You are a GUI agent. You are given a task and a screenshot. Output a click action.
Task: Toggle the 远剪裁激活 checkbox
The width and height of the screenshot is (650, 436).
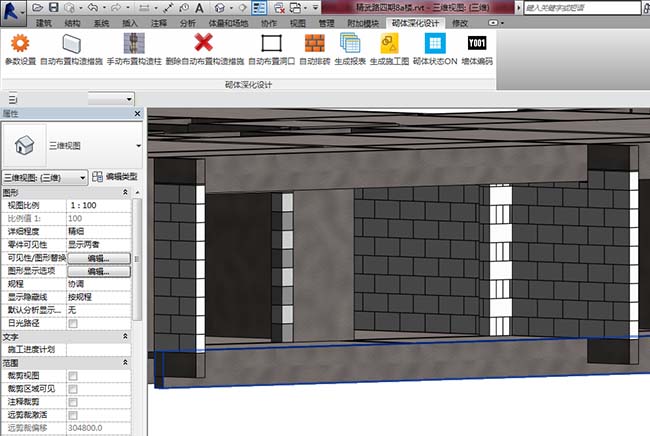click(x=73, y=415)
